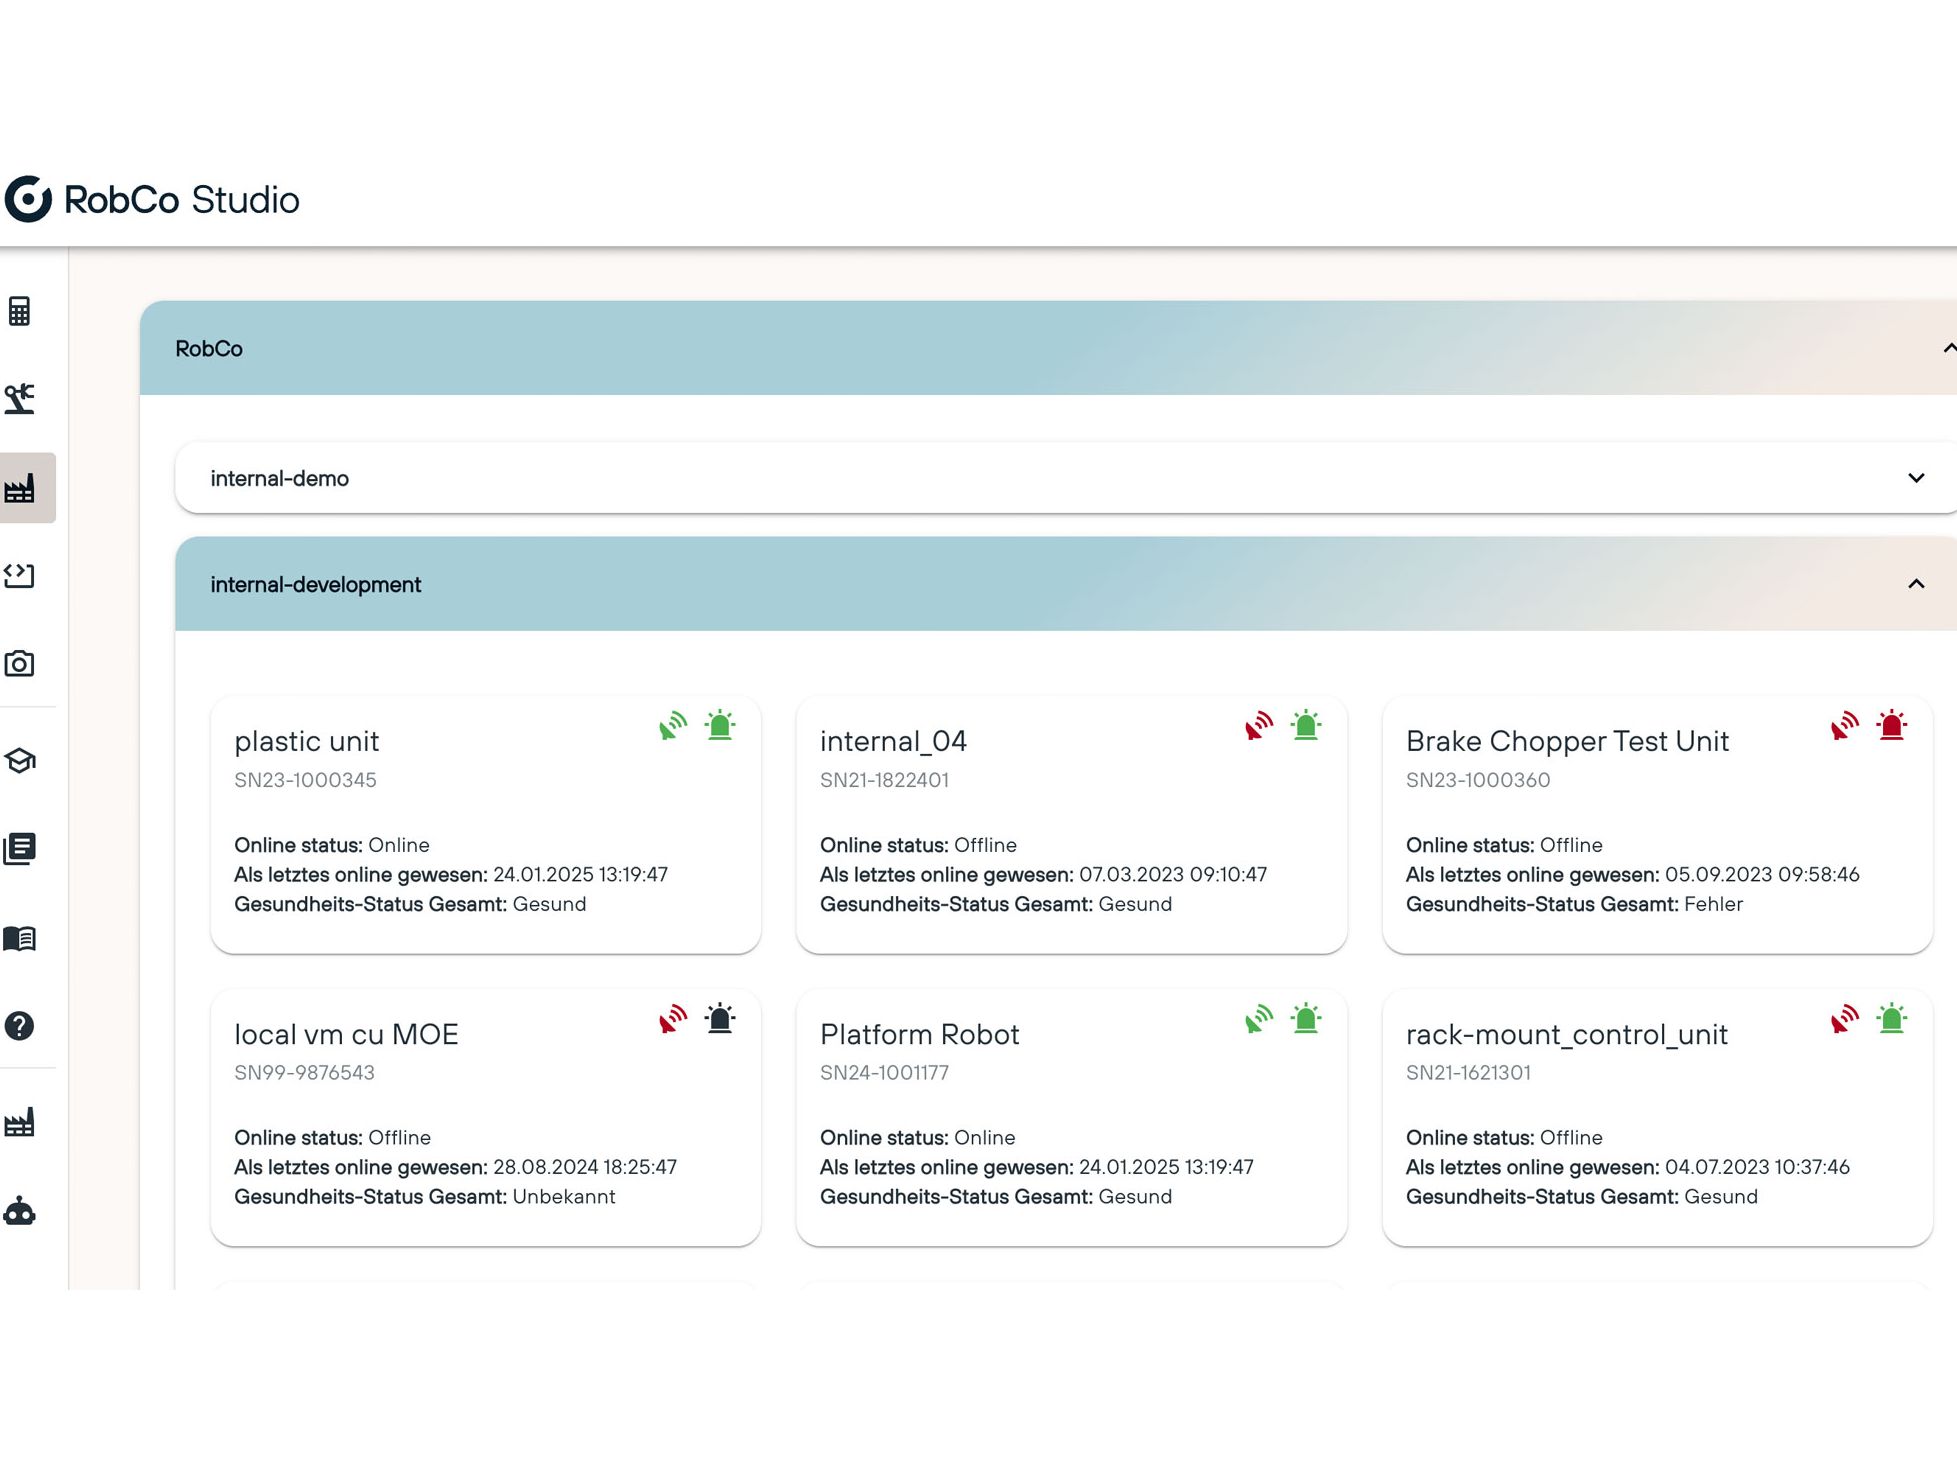Click the camera icon in sidebar
The image size is (1957, 1476).
click(x=20, y=663)
